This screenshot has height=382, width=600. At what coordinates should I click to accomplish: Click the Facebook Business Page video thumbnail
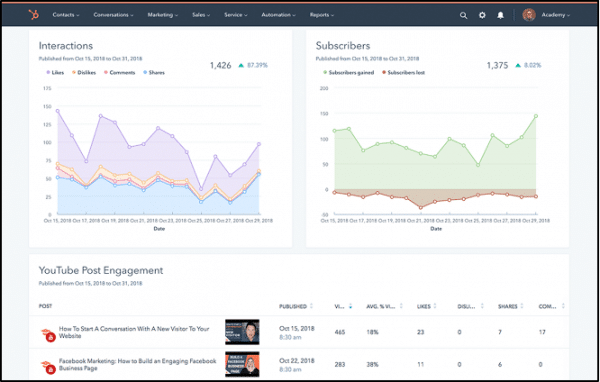pyautogui.click(x=242, y=364)
